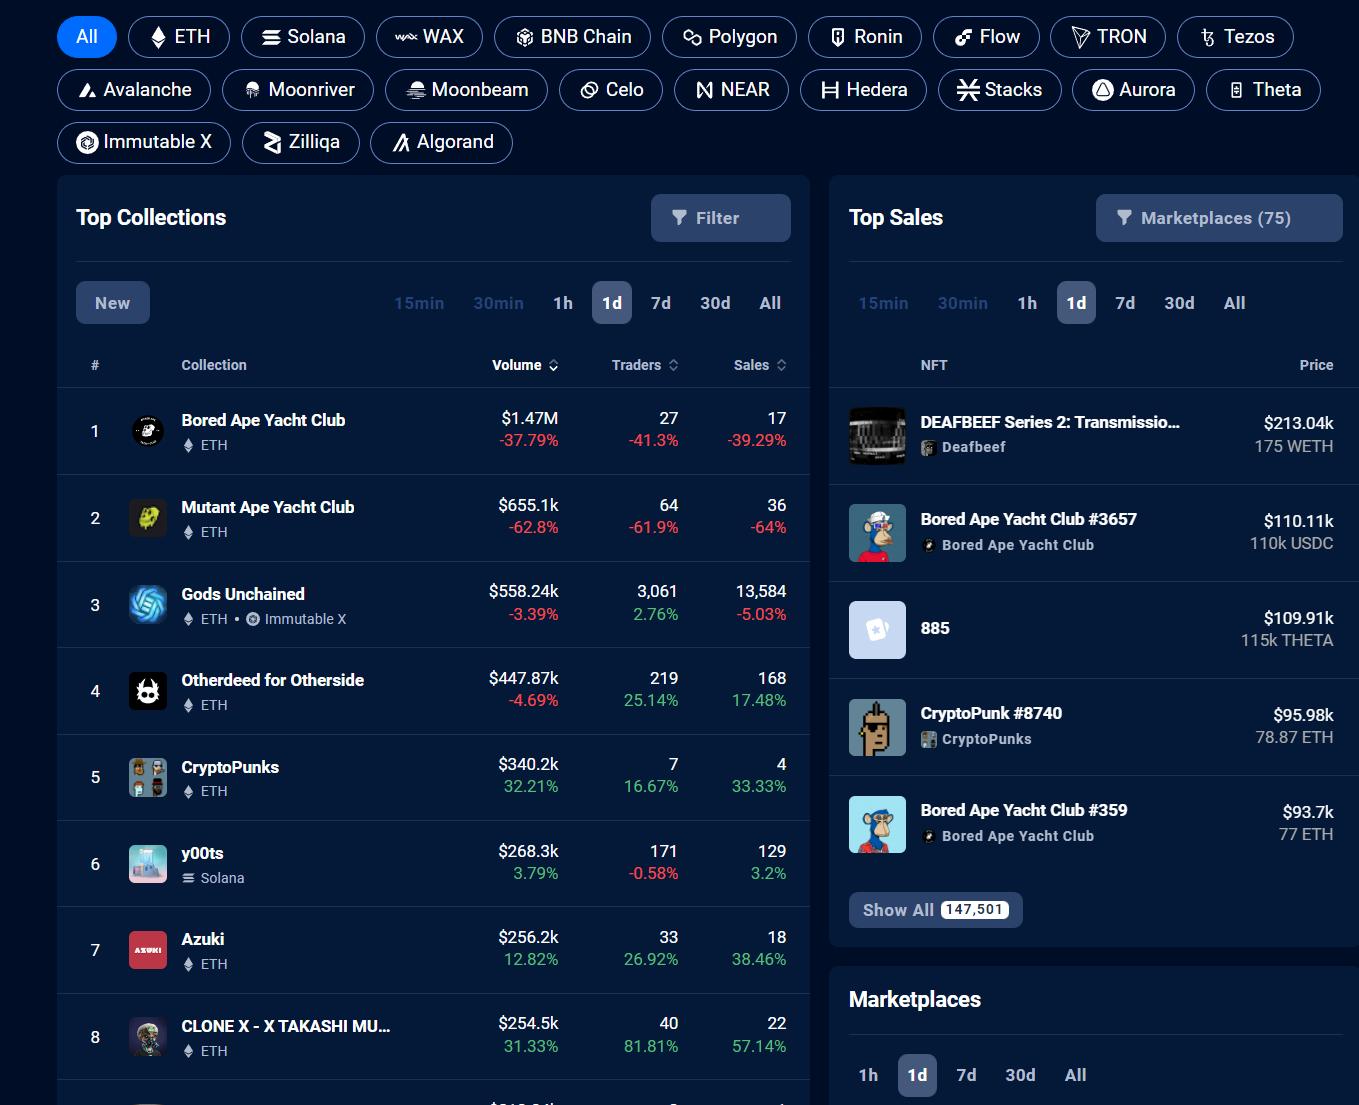1359x1105 pixels.
Task: Click the Zilliqa chain filter chip
Action: tap(301, 142)
